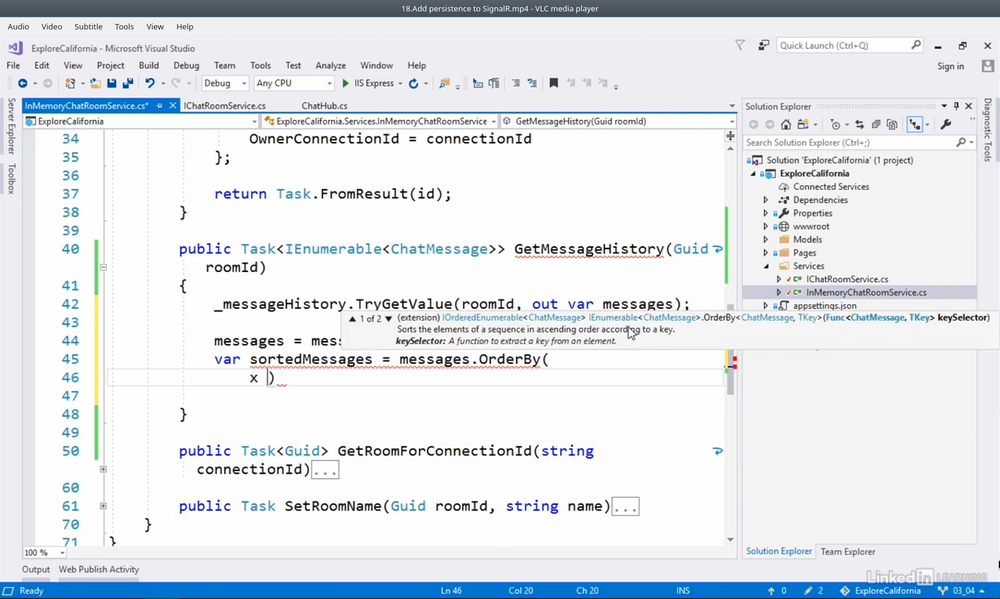Click the Visual Studio logo icon
Screen dimensions: 1000x599
(15, 48)
